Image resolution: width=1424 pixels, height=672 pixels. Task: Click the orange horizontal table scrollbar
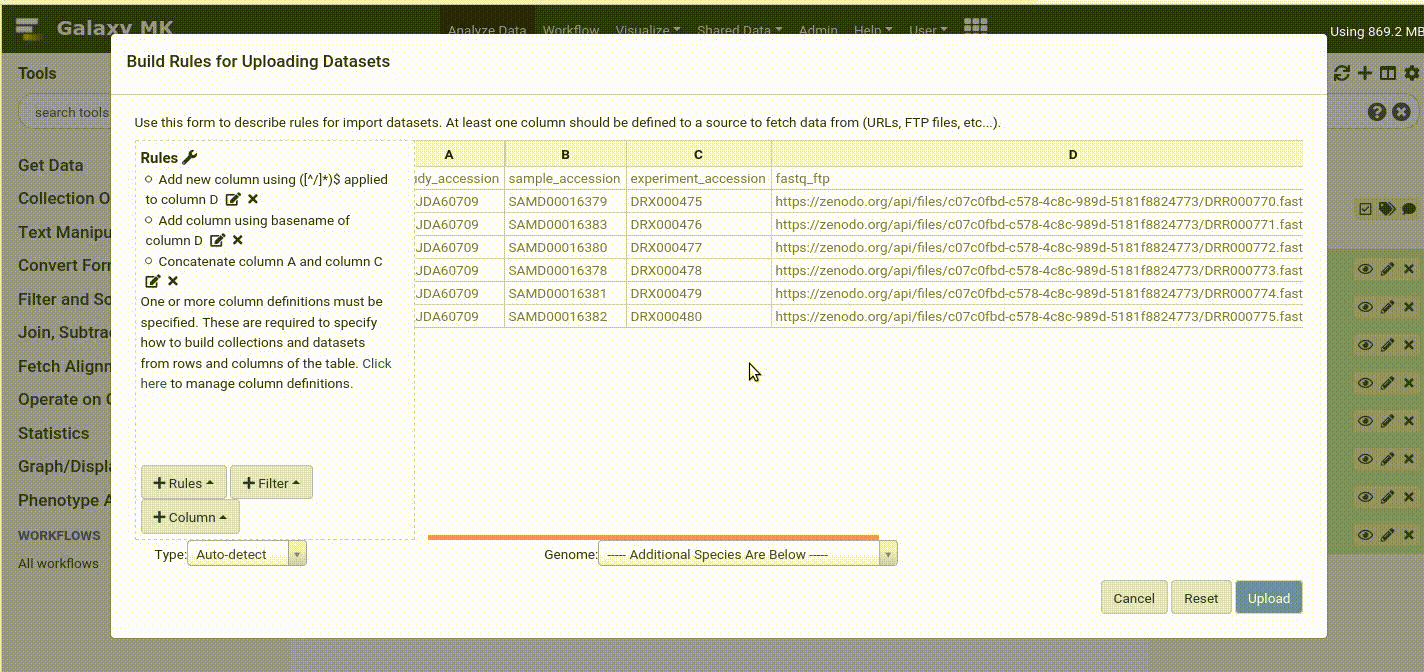[653, 537]
